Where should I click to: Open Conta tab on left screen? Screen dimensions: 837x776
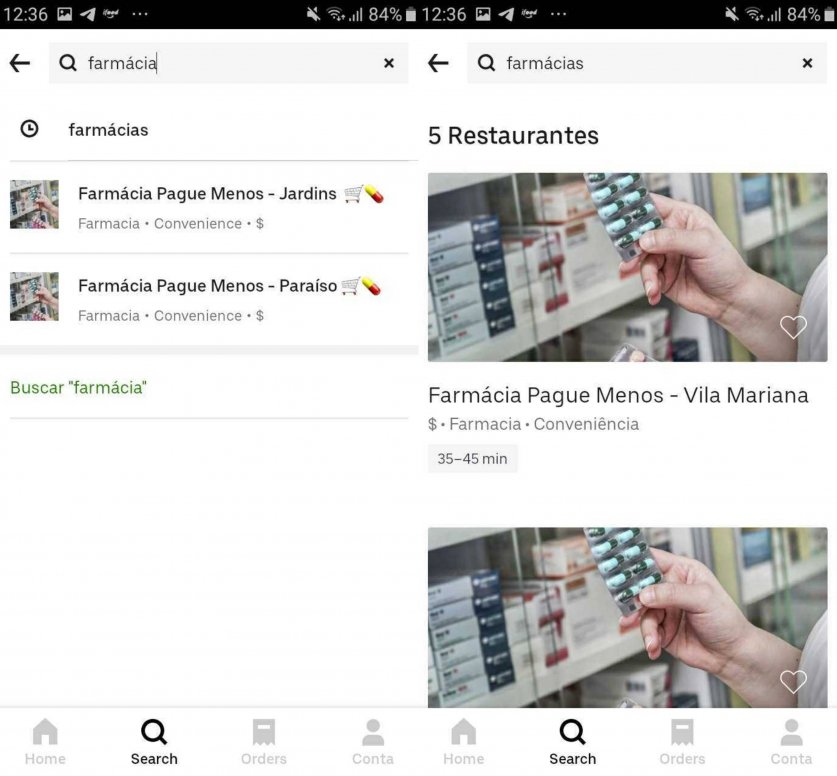(x=373, y=742)
